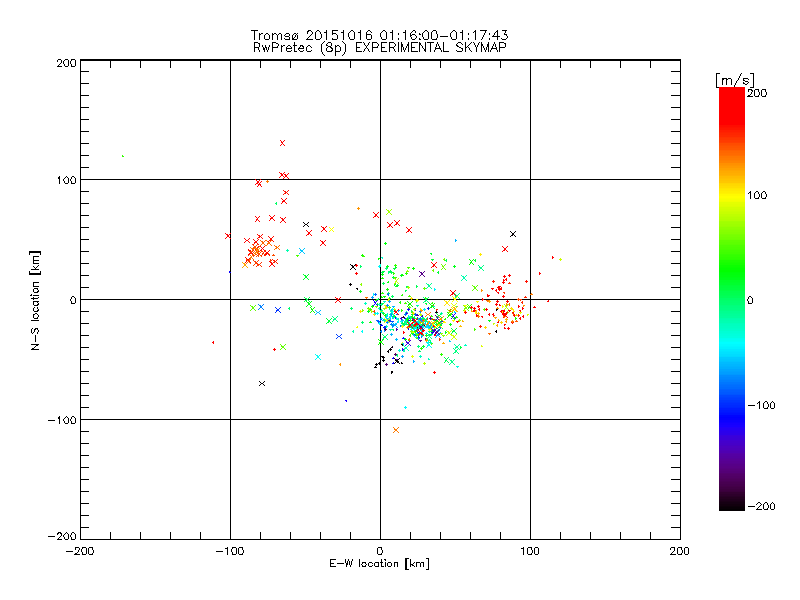800x600 pixels.
Task: Click the x-axis tick label '-200'
Action: coord(80,551)
